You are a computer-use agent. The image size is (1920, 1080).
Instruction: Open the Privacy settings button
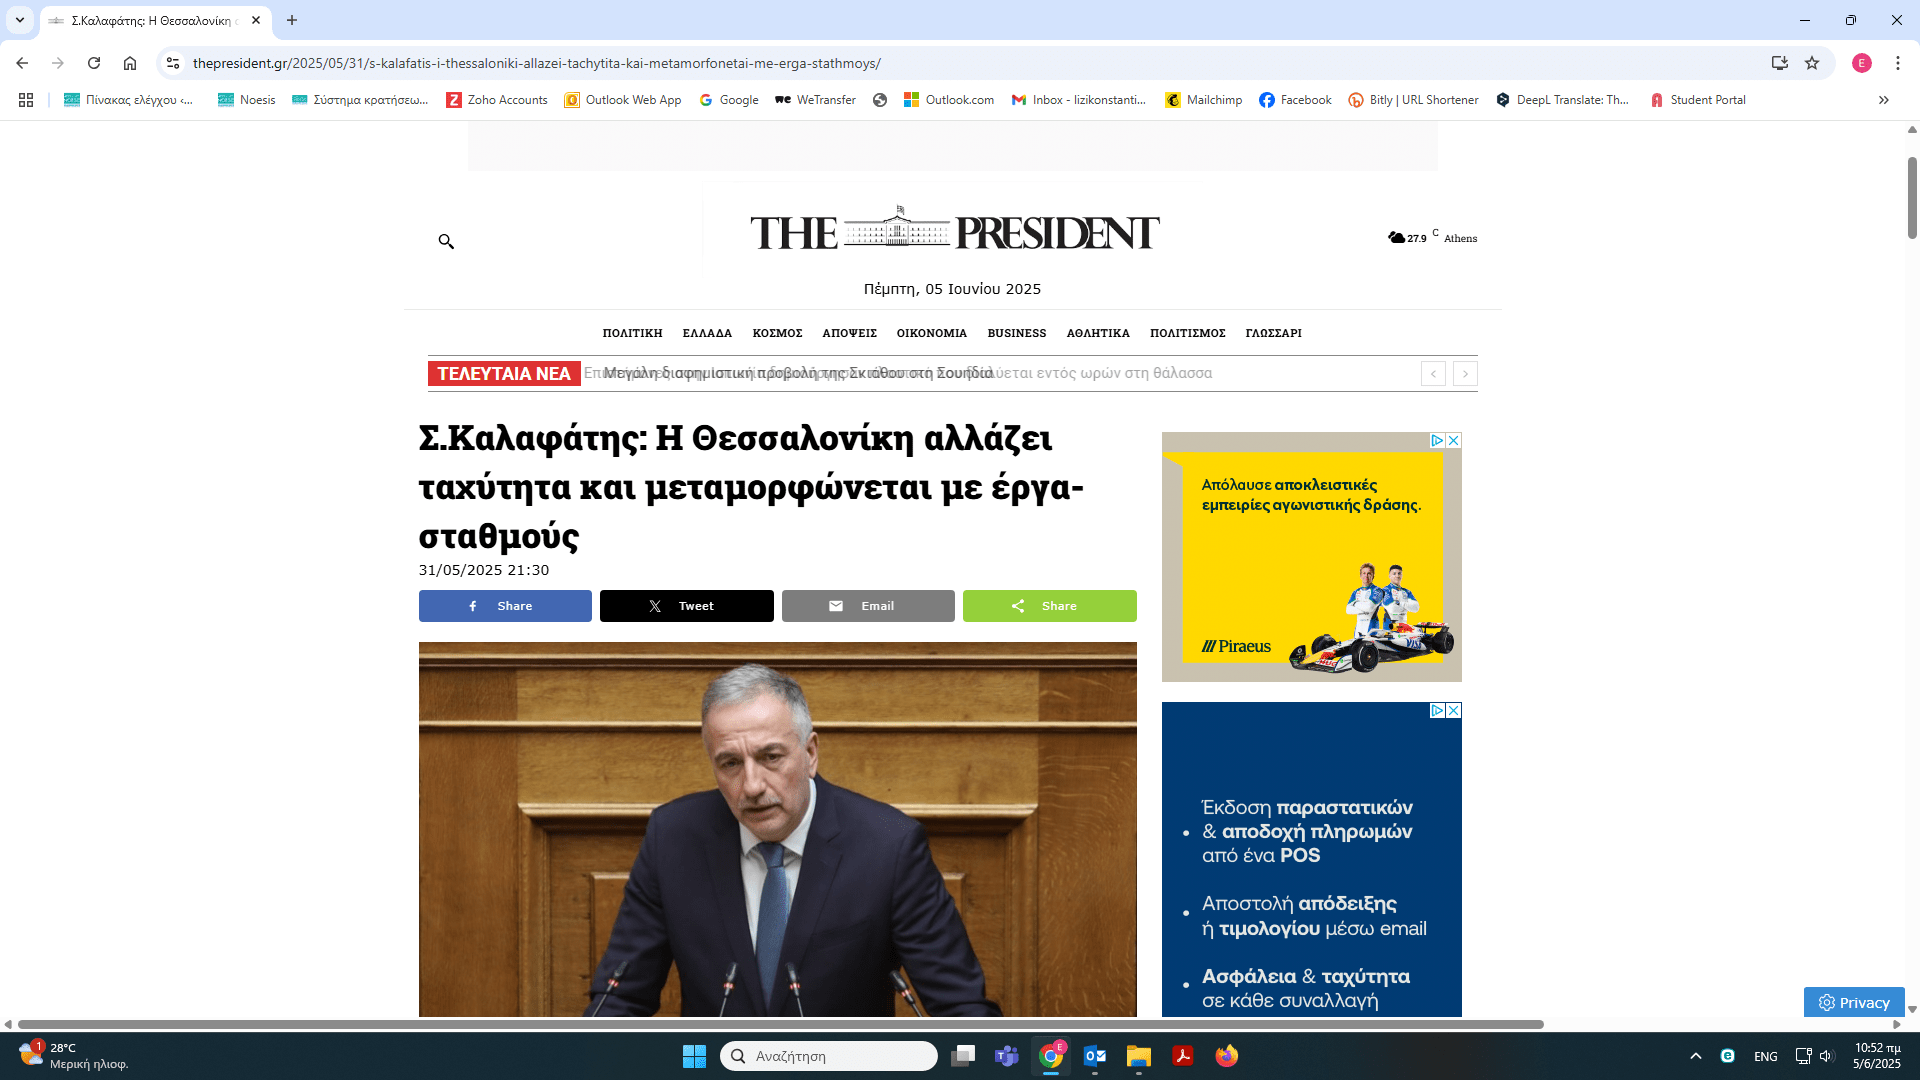pos(1854,1002)
